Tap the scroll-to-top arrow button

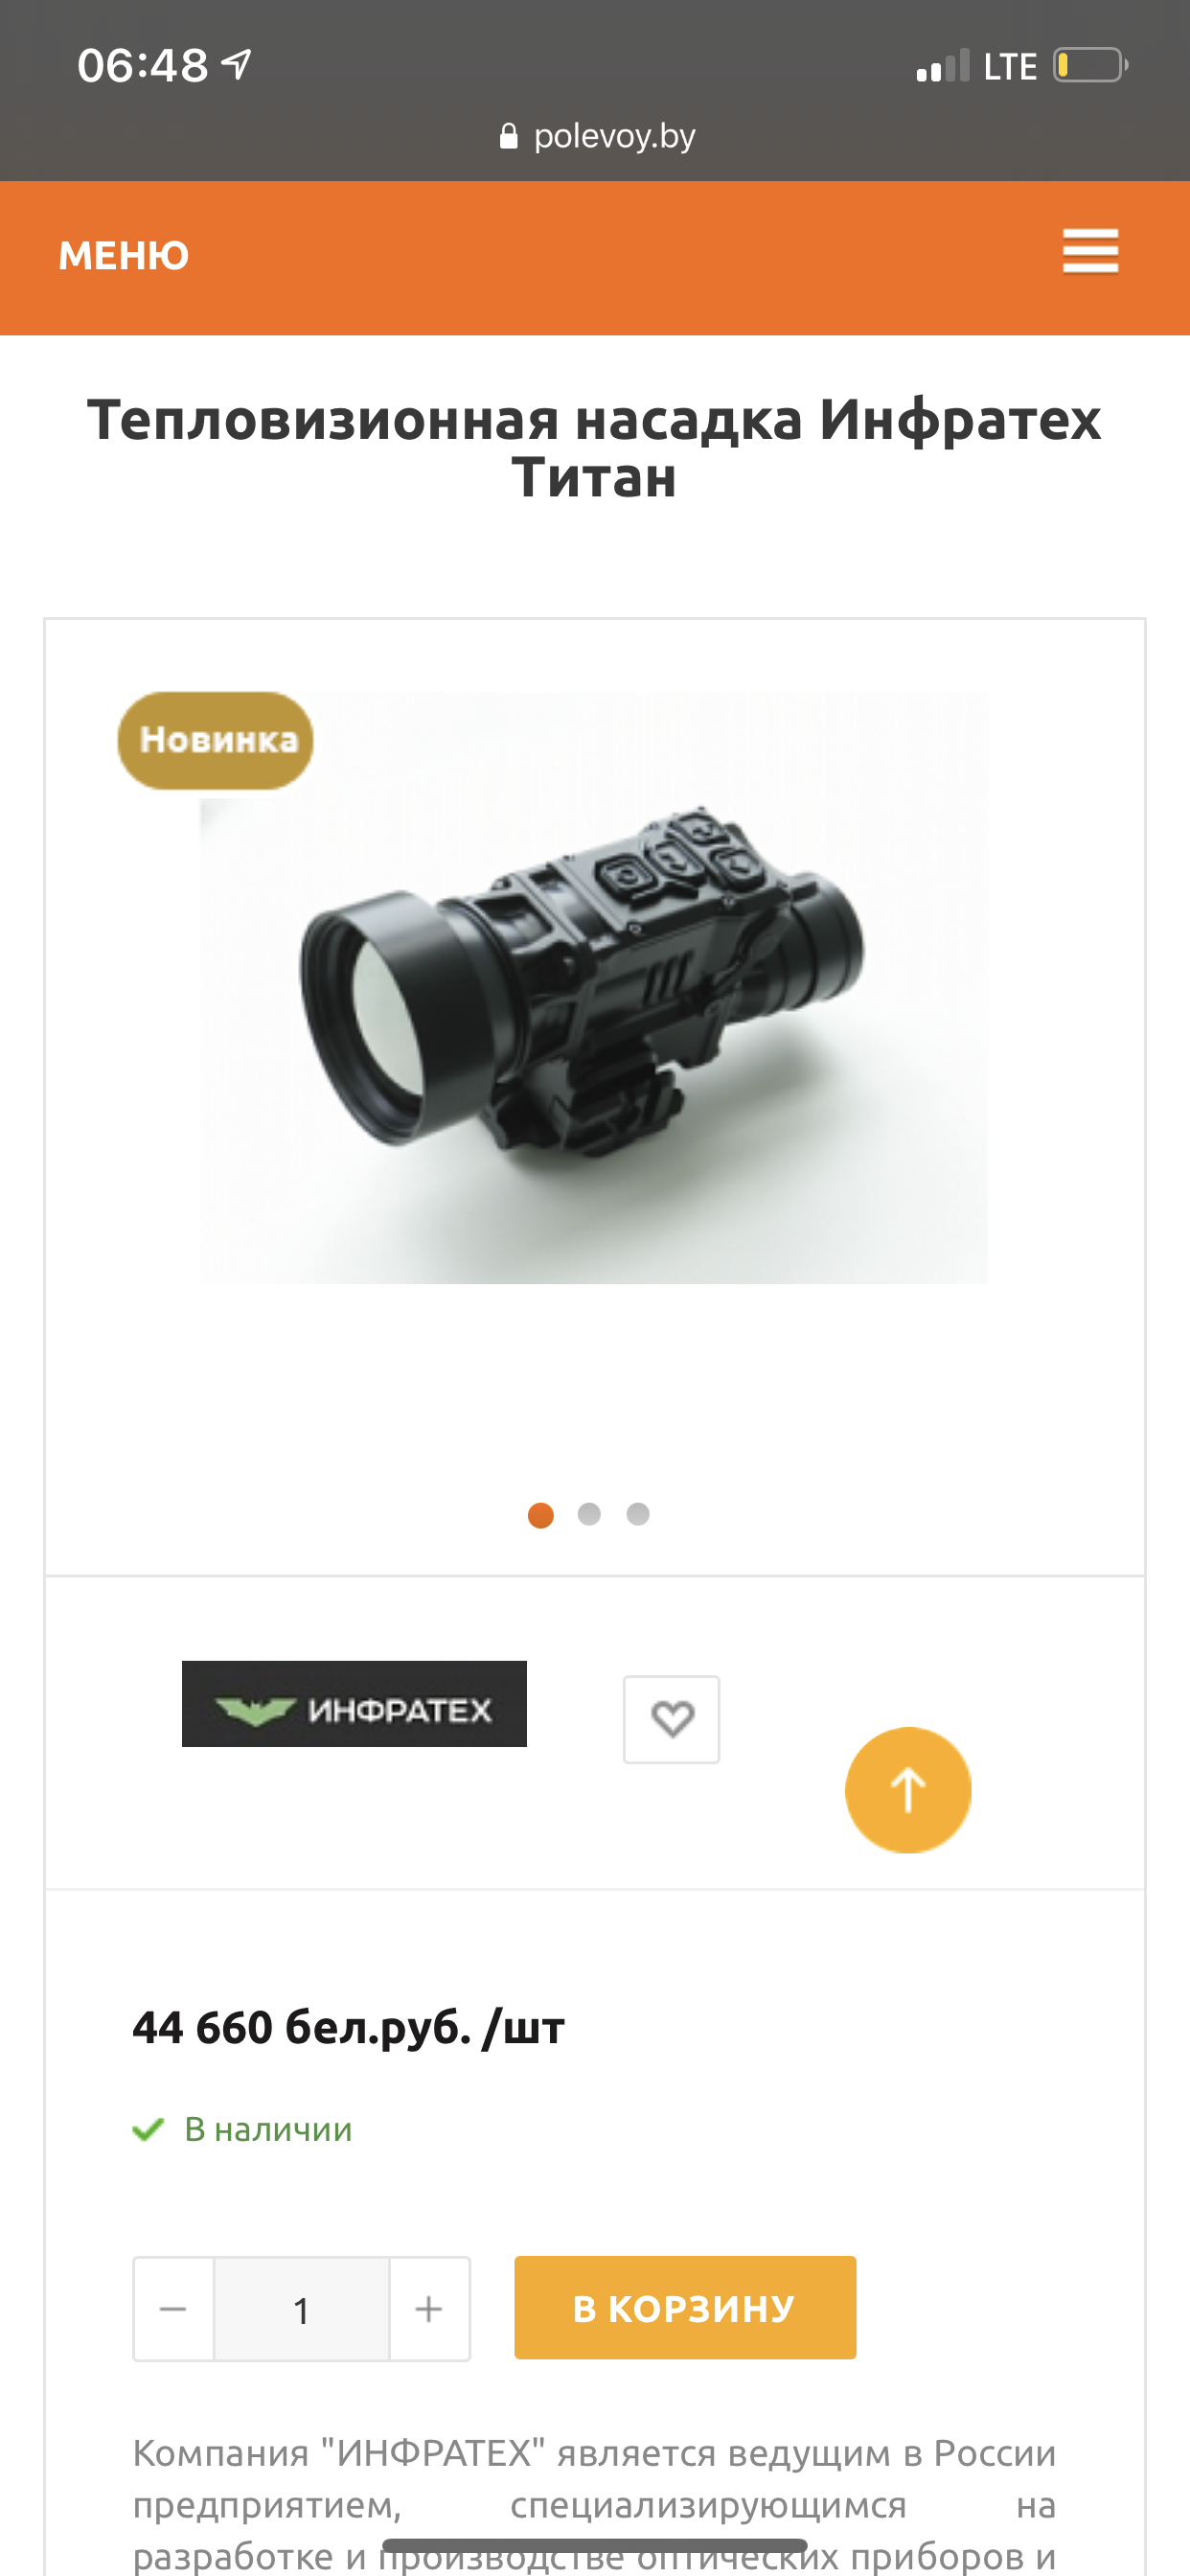coord(908,1790)
